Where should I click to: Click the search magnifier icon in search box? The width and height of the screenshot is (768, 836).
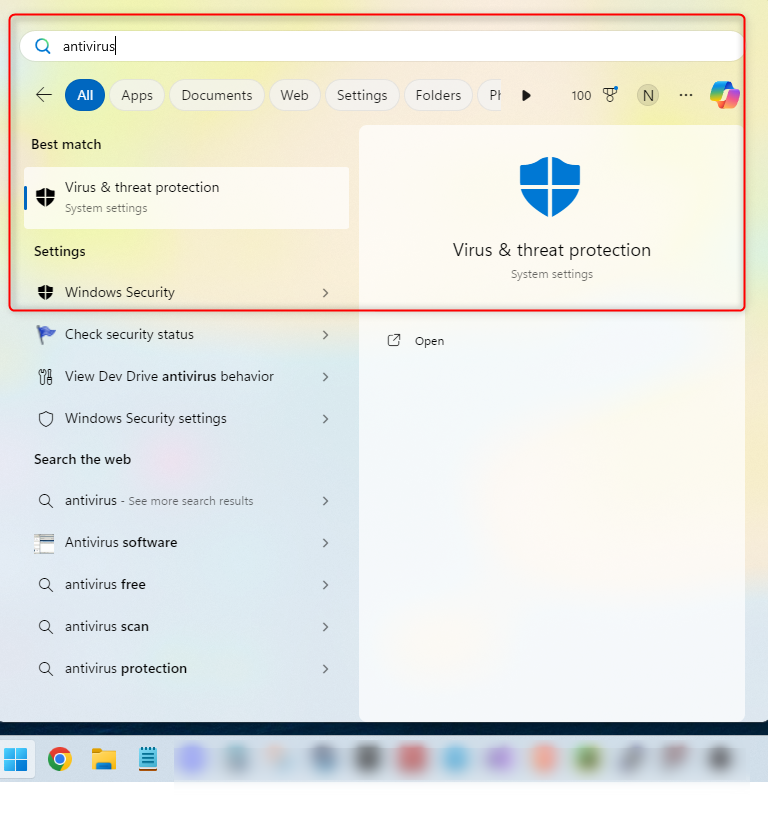[43, 46]
